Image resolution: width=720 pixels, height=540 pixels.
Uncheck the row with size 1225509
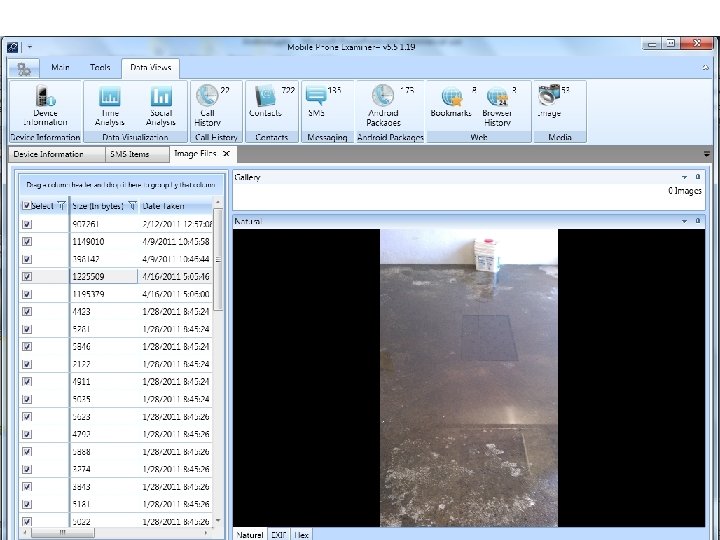click(x=27, y=276)
